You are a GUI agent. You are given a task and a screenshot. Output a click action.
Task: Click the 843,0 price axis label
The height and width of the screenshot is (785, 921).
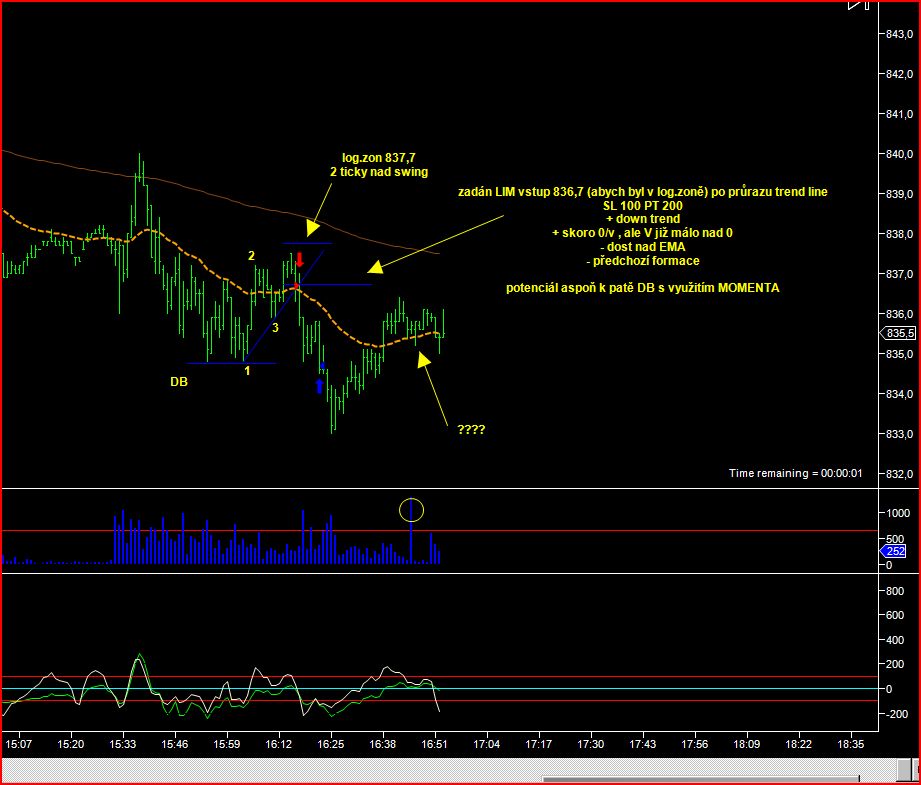pos(899,34)
